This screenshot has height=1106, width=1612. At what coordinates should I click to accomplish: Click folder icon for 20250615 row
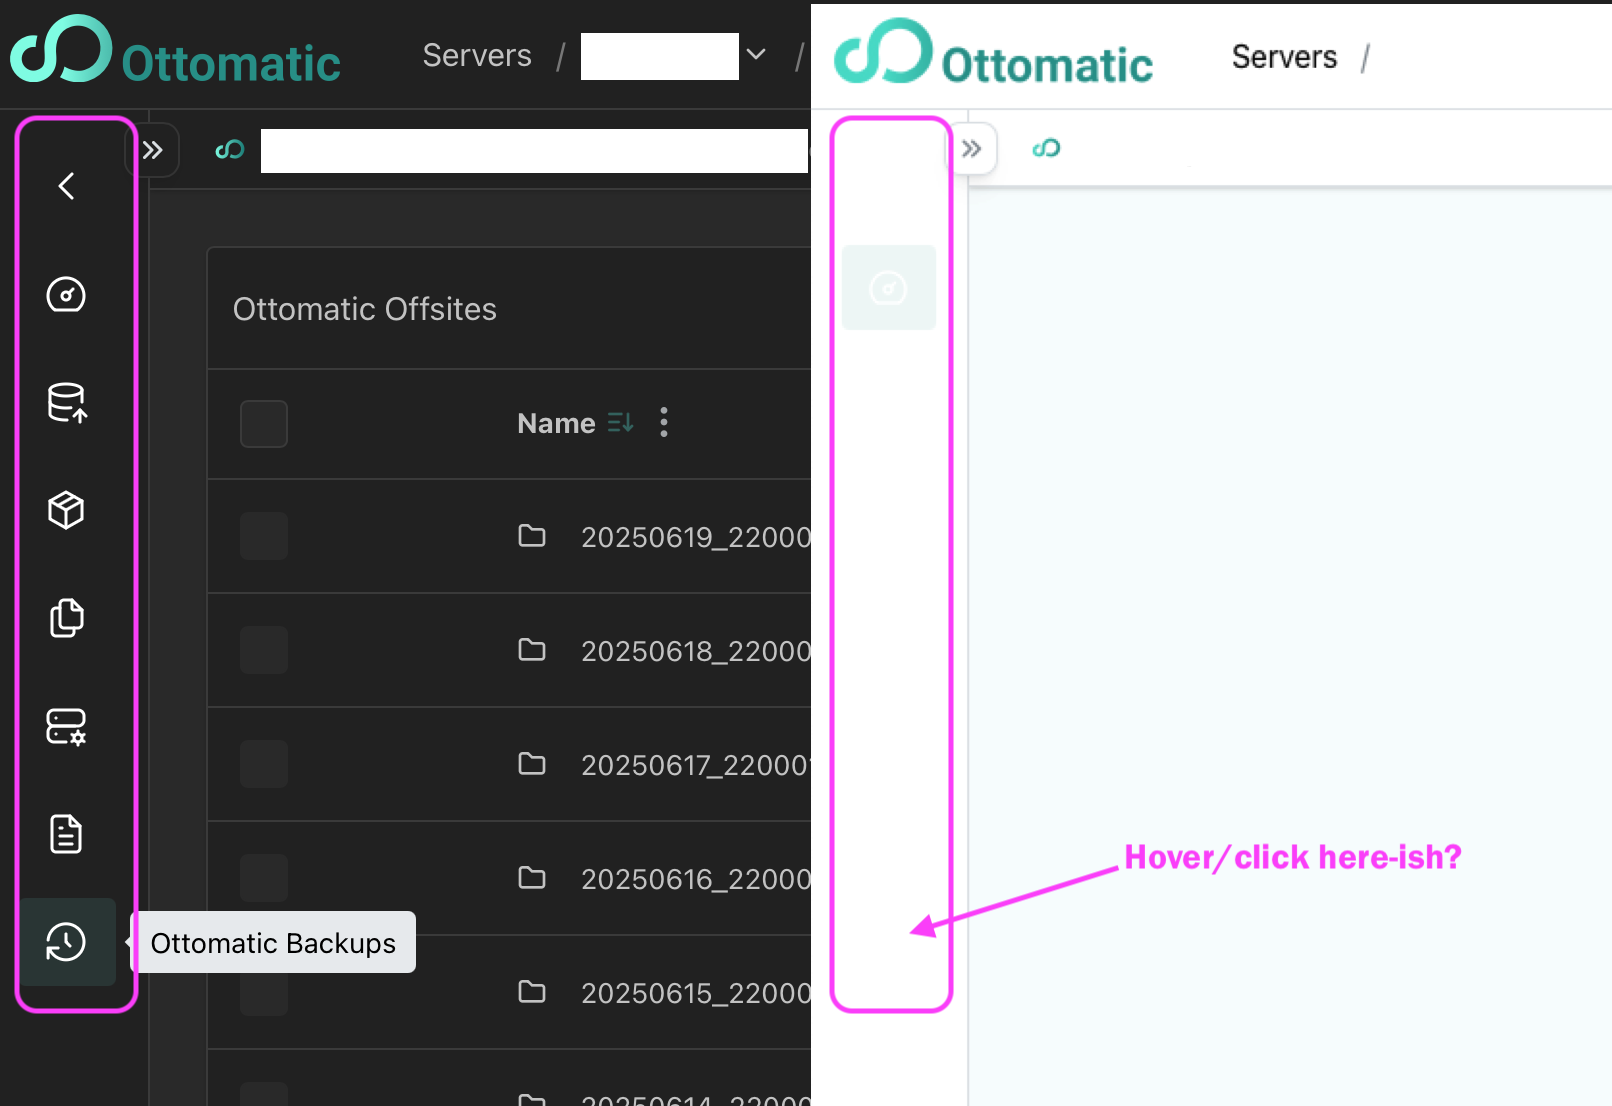click(x=532, y=992)
